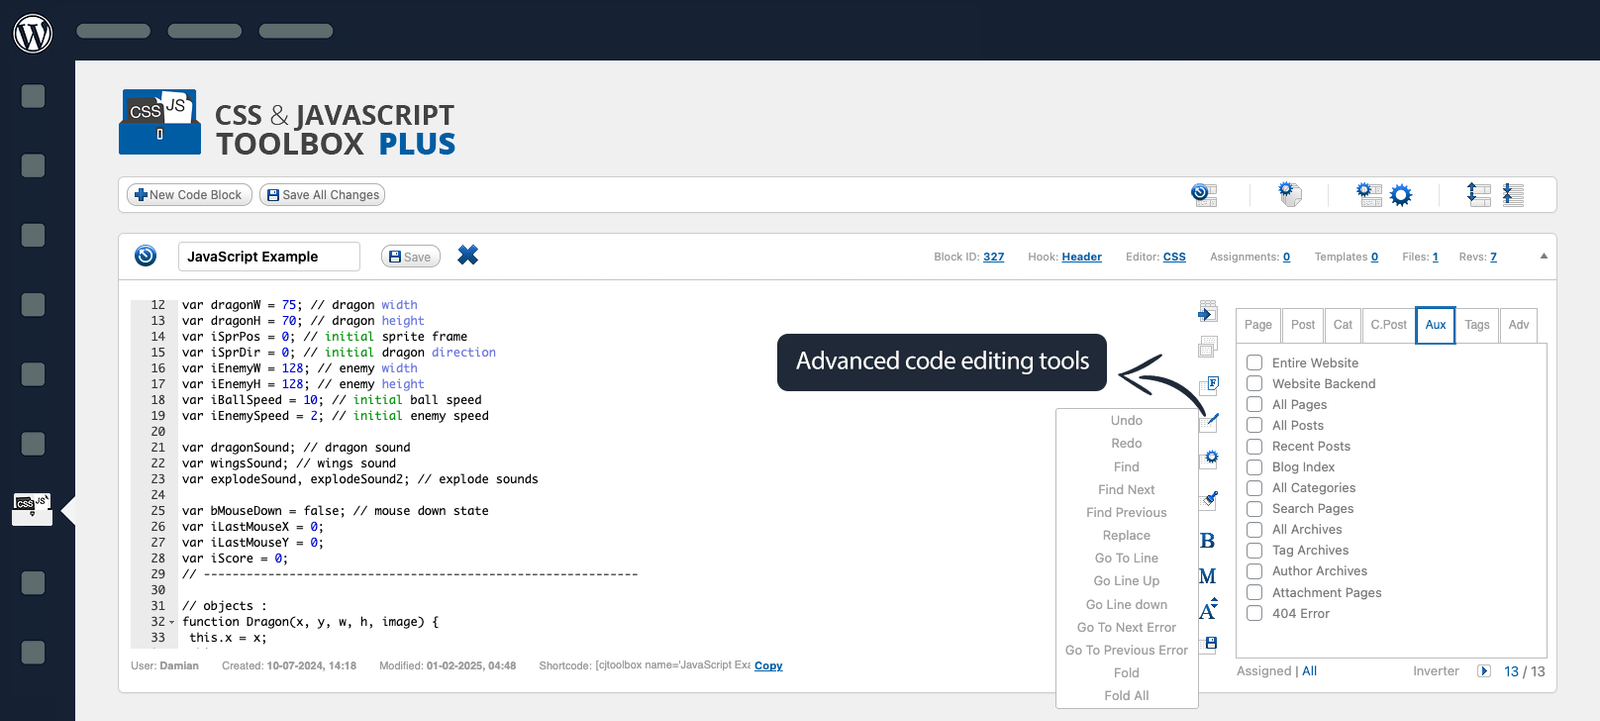Edit the JavaScript Example name field
Viewport: 1600px width, 721px height.
point(269,257)
